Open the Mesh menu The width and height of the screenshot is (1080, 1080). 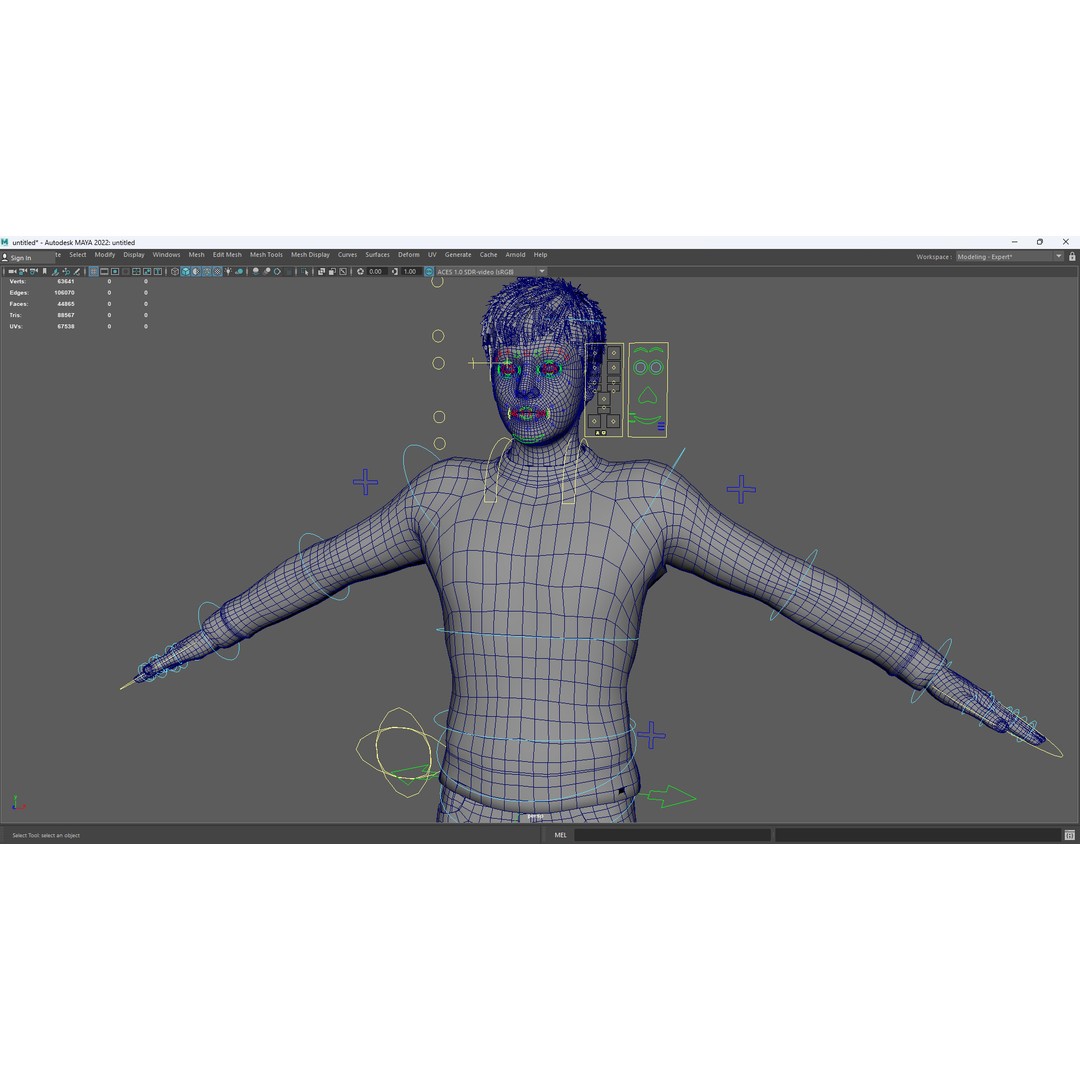click(x=196, y=255)
